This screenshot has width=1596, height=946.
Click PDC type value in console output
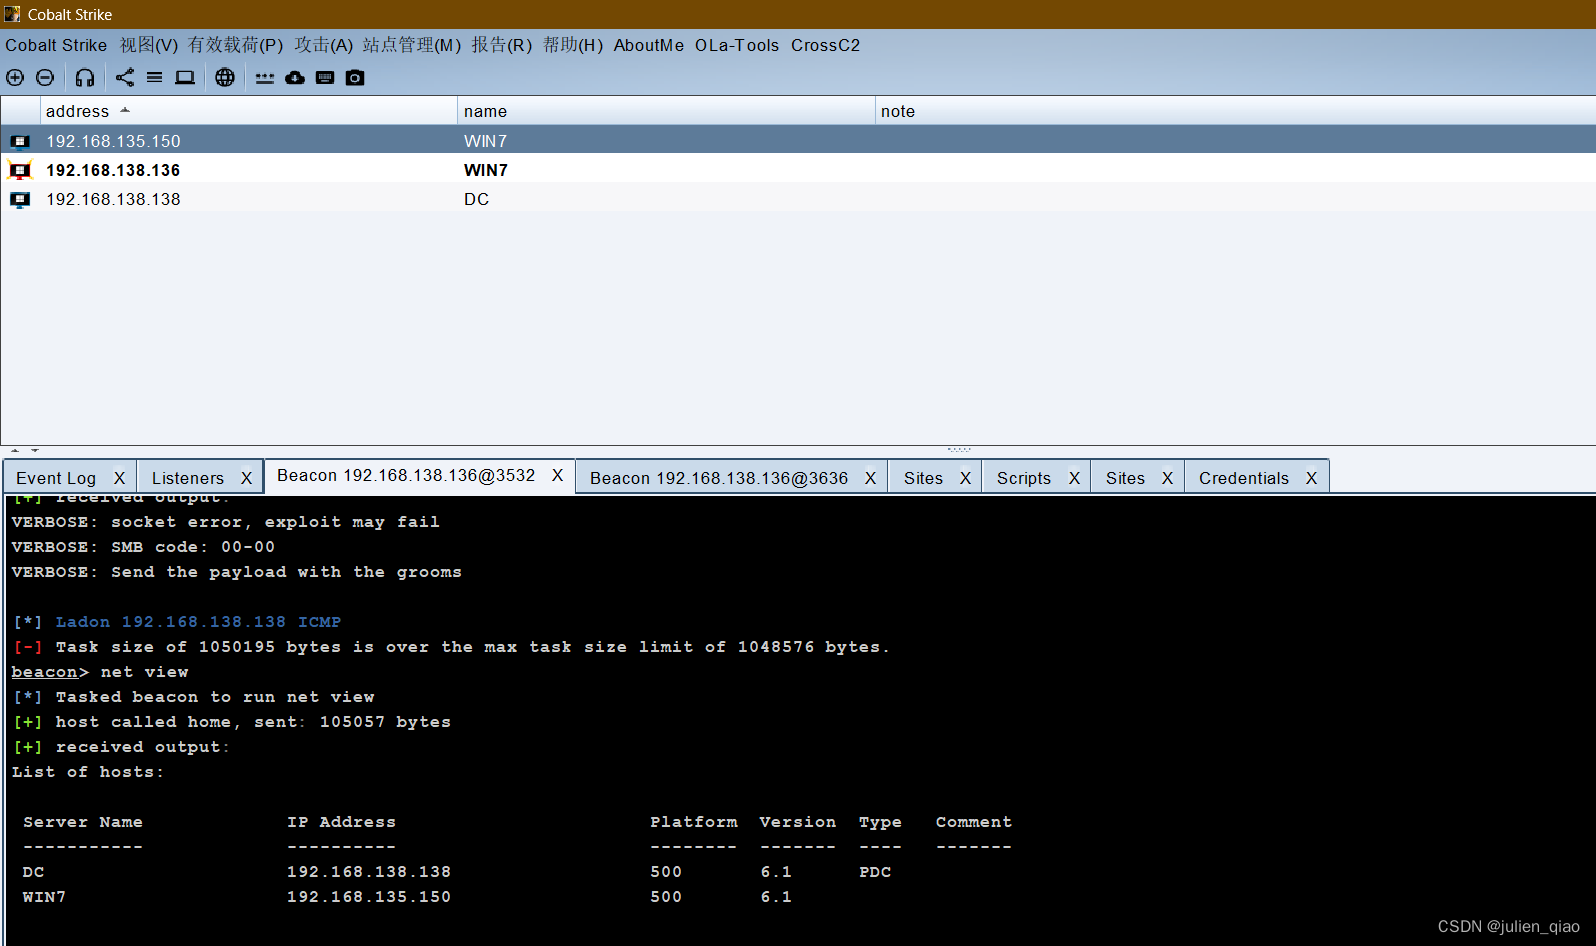point(875,872)
